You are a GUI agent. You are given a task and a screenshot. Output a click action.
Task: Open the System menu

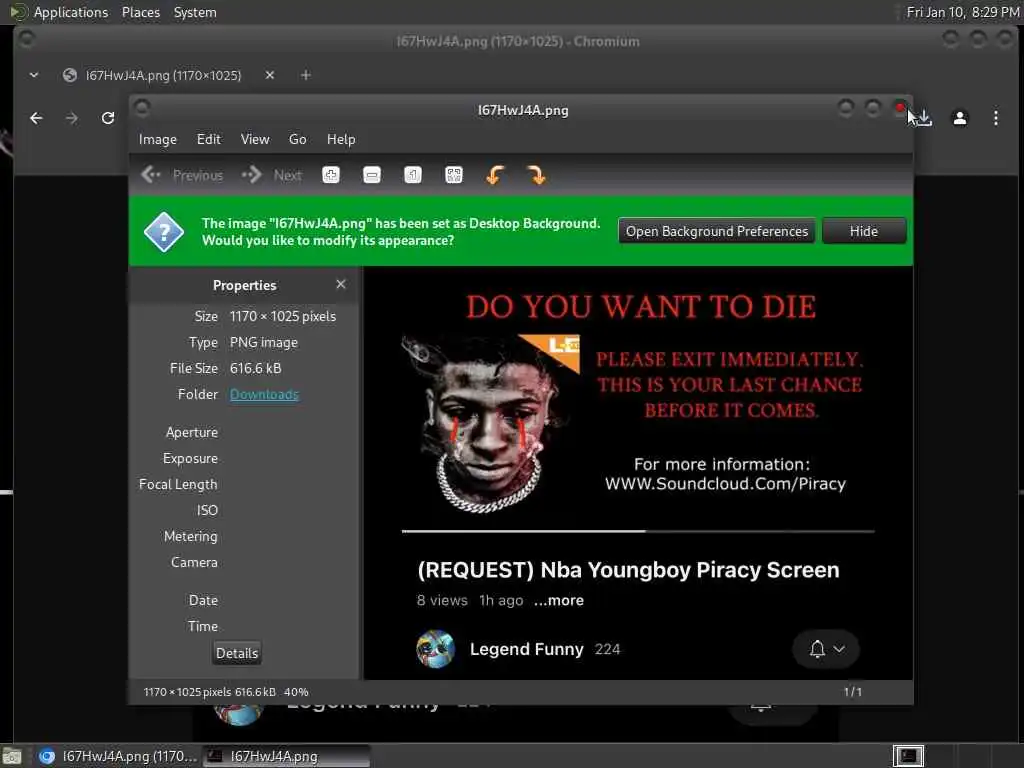tap(195, 12)
